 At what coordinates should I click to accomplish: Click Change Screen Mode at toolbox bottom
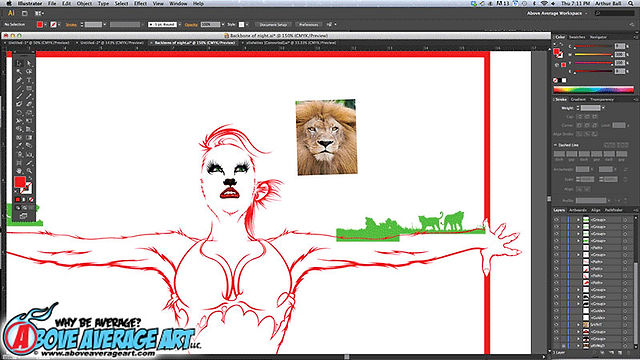(24, 216)
